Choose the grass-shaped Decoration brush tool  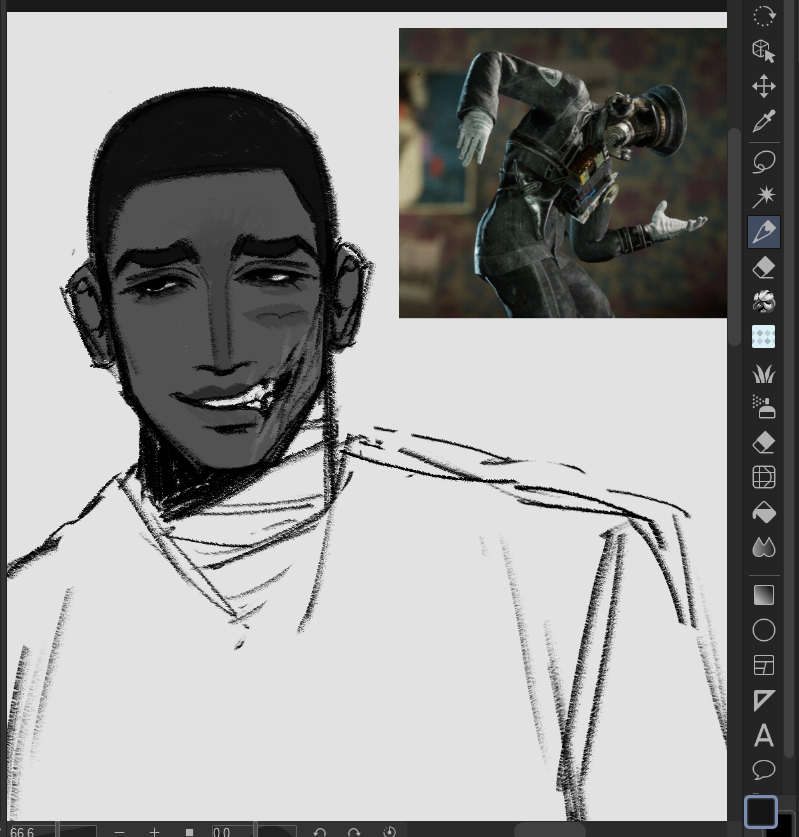(x=764, y=374)
